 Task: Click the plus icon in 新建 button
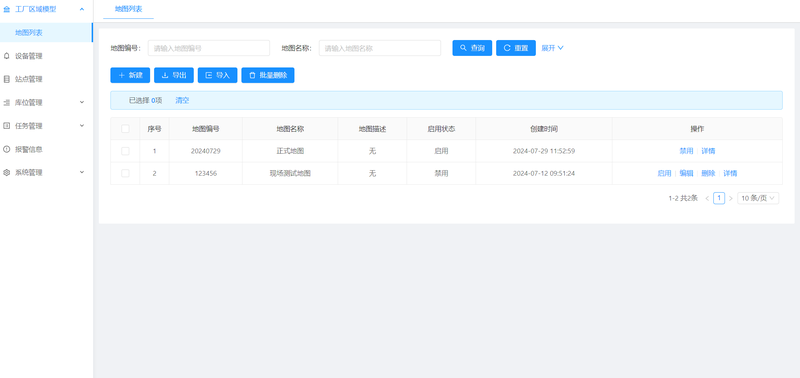(x=121, y=75)
